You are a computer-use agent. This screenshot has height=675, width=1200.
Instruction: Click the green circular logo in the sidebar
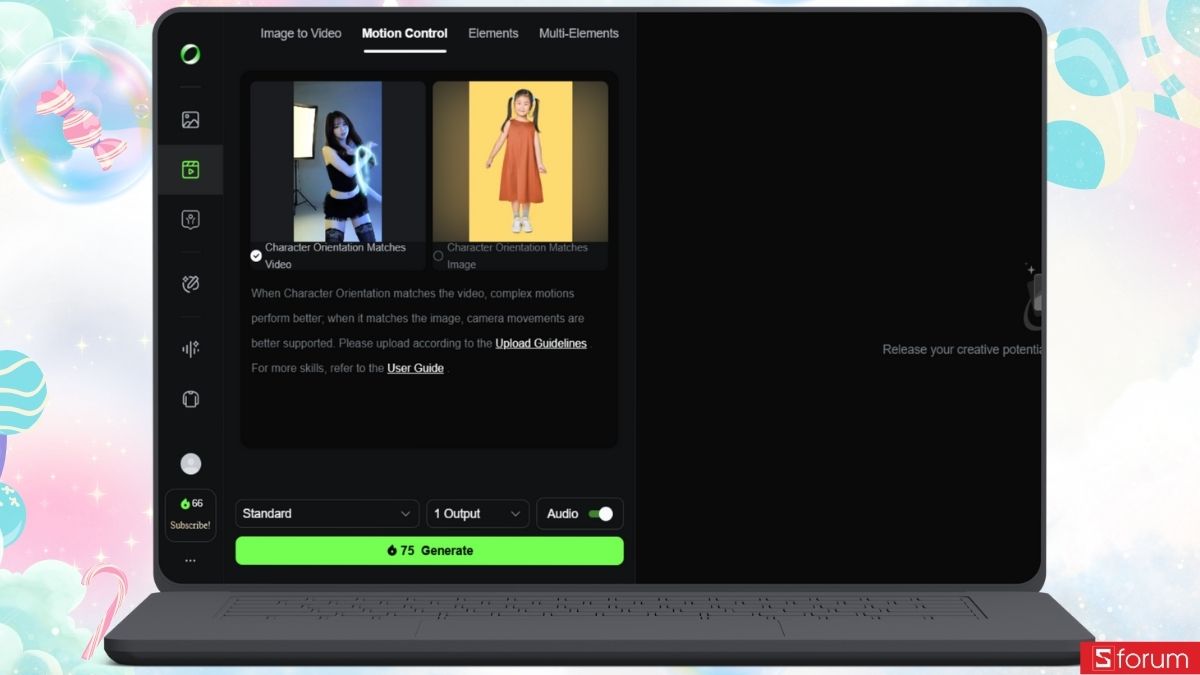coord(190,54)
